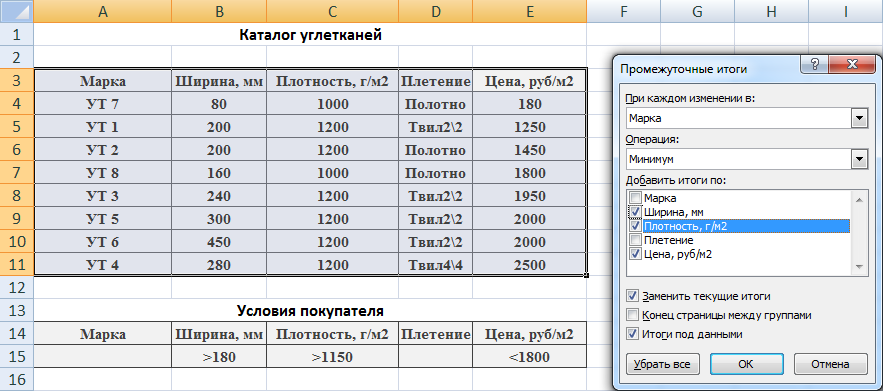Click the '>180' criteria cell

click(x=219, y=357)
